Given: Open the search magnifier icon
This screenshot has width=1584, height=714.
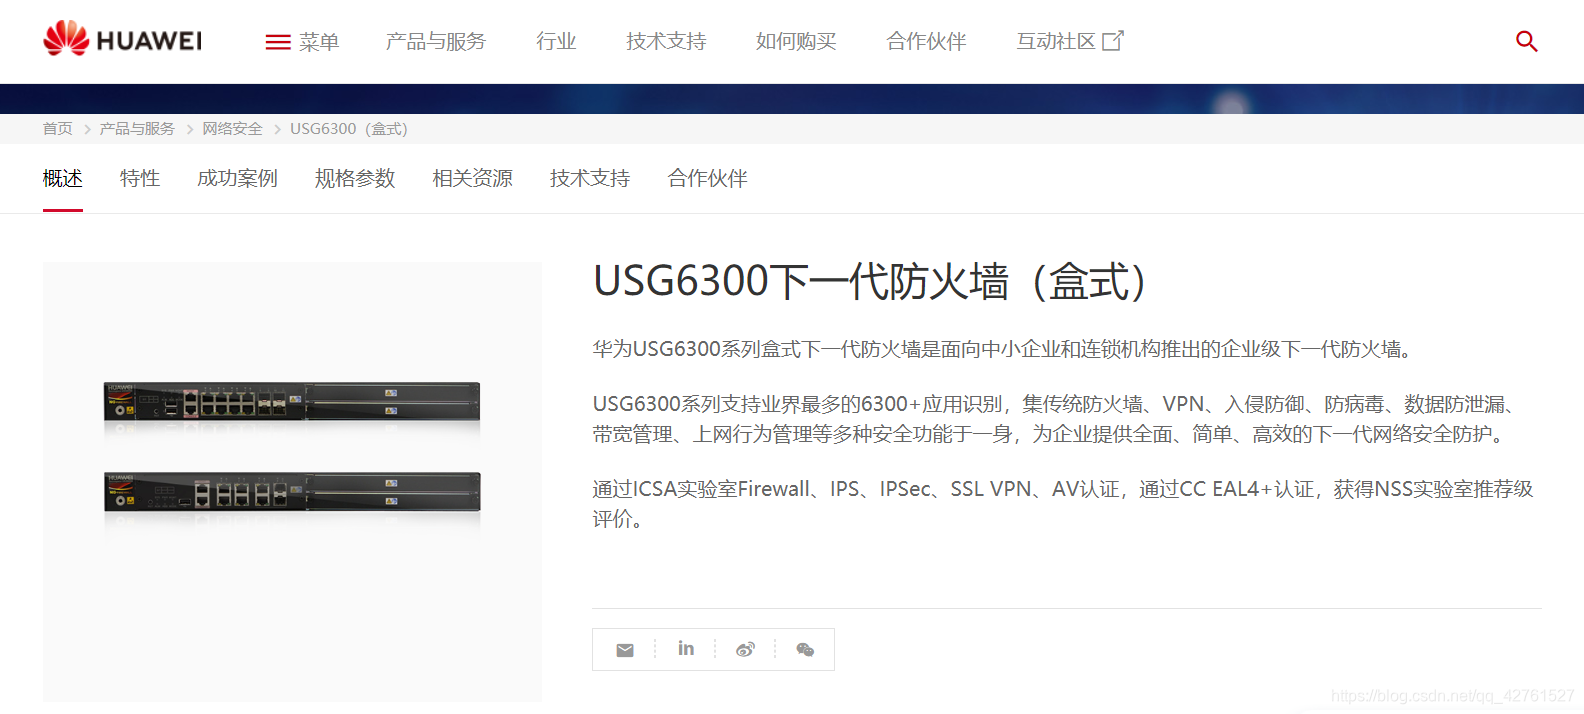Looking at the screenshot, I should pos(1526,41).
